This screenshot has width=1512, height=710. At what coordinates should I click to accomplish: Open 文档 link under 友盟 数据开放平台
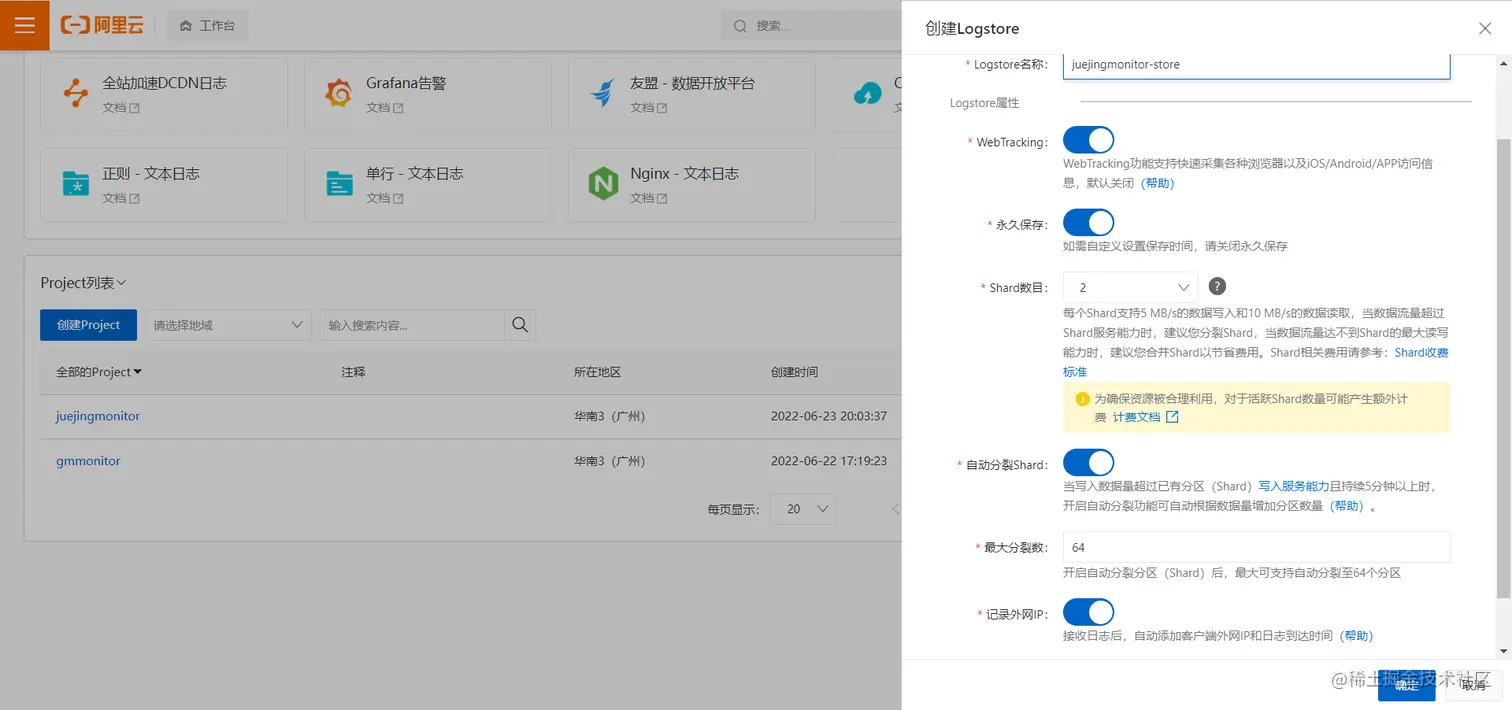(x=649, y=108)
